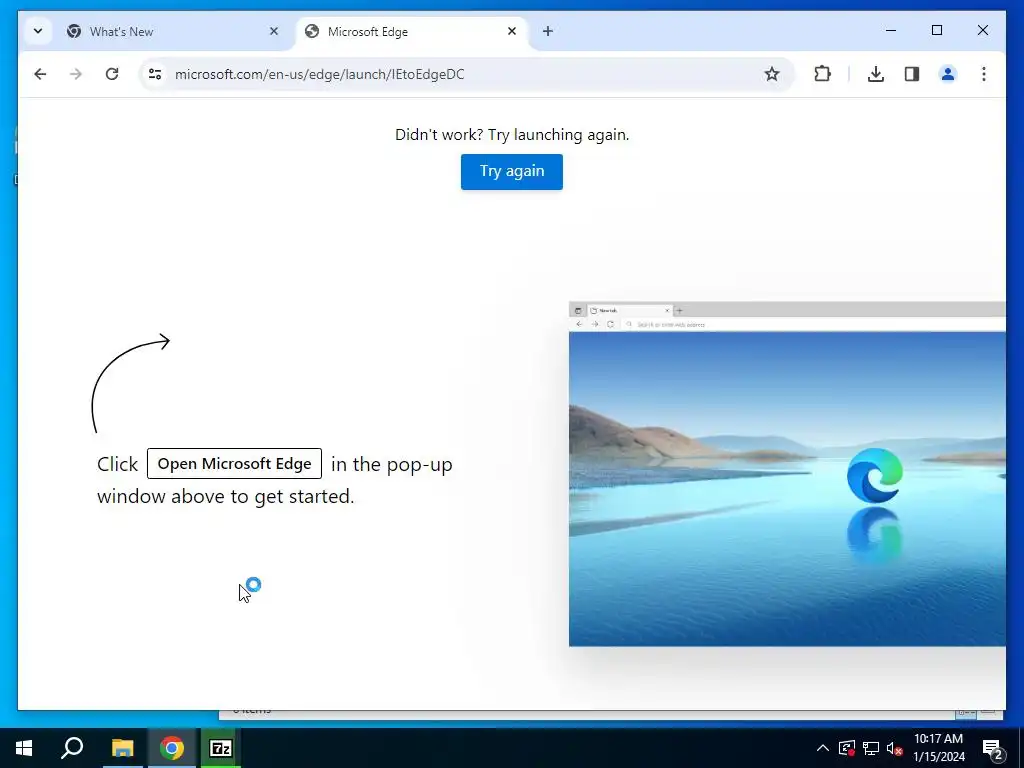Open the Chrome three-dot menu
This screenshot has width=1024, height=768.
(x=984, y=74)
